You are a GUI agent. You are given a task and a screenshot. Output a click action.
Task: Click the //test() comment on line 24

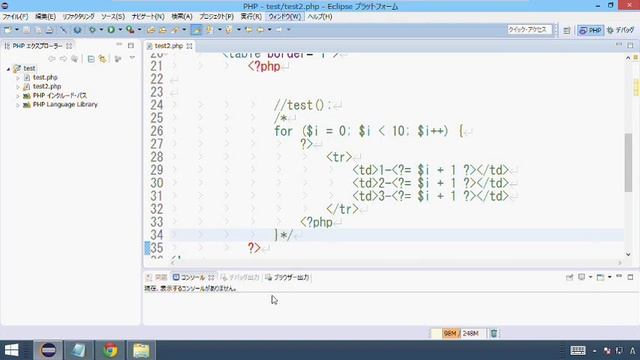click(x=303, y=105)
